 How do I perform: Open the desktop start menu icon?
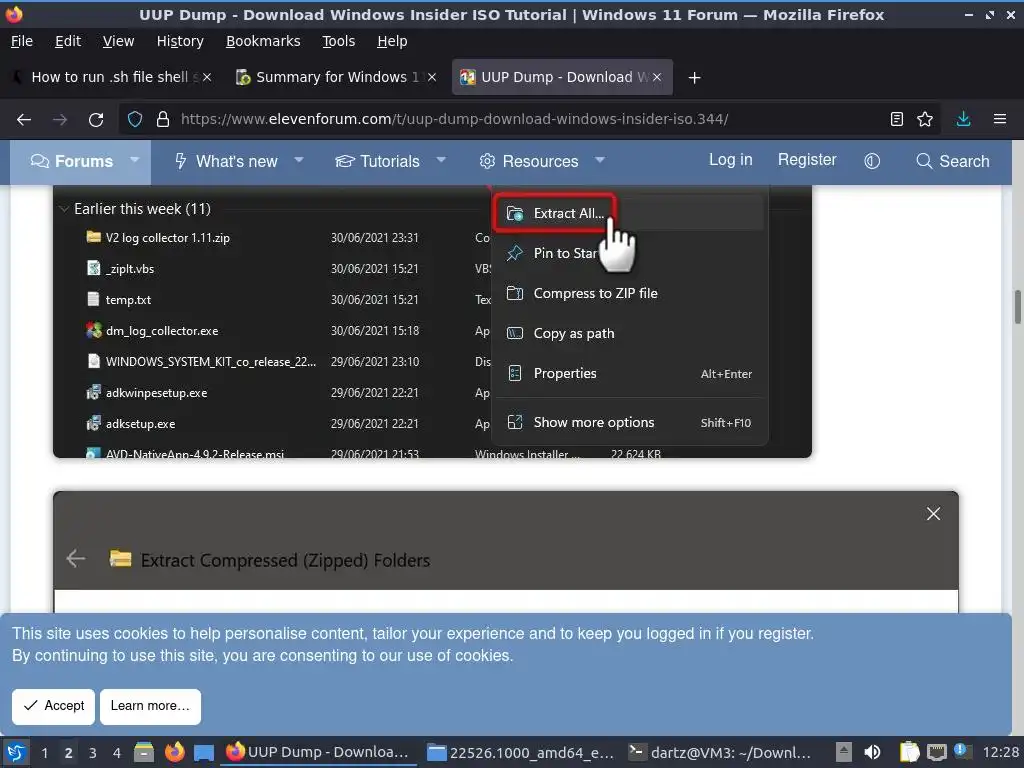(x=16, y=752)
